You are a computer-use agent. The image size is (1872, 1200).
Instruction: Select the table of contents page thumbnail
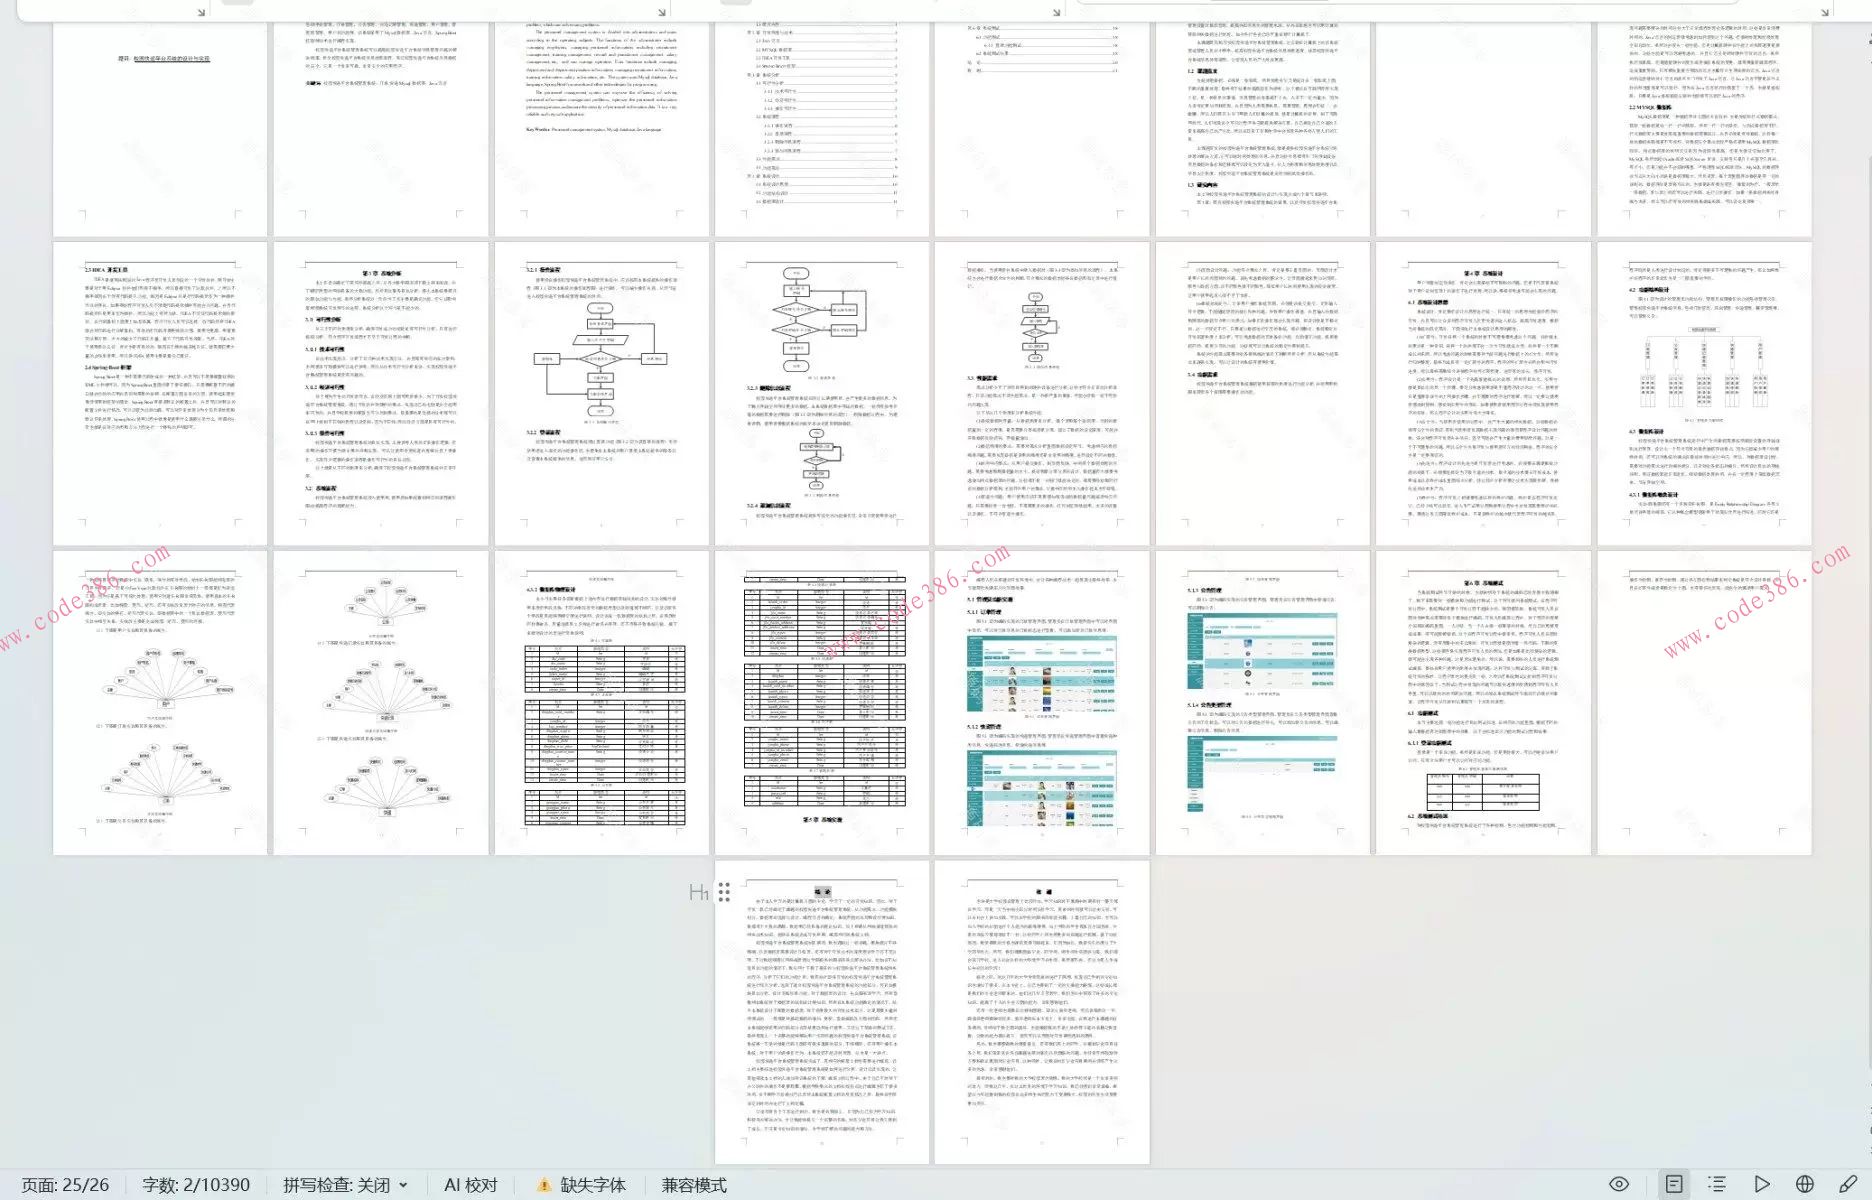(822, 130)
